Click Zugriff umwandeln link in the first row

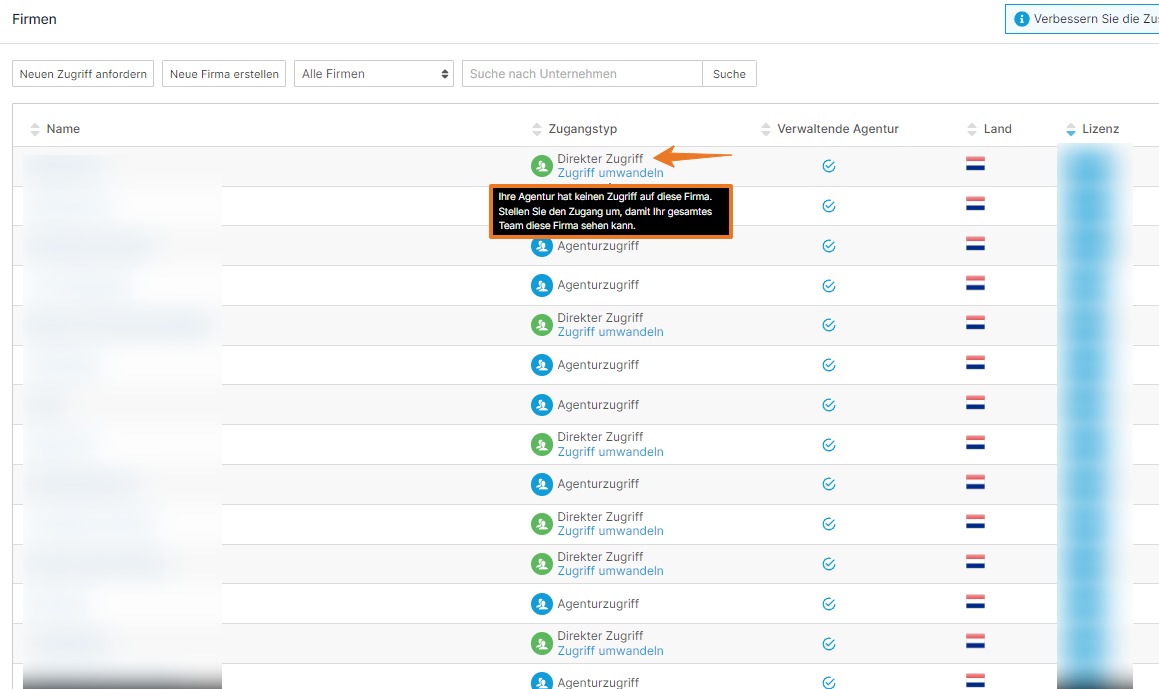pyautogui.click(x=610, y=173)
